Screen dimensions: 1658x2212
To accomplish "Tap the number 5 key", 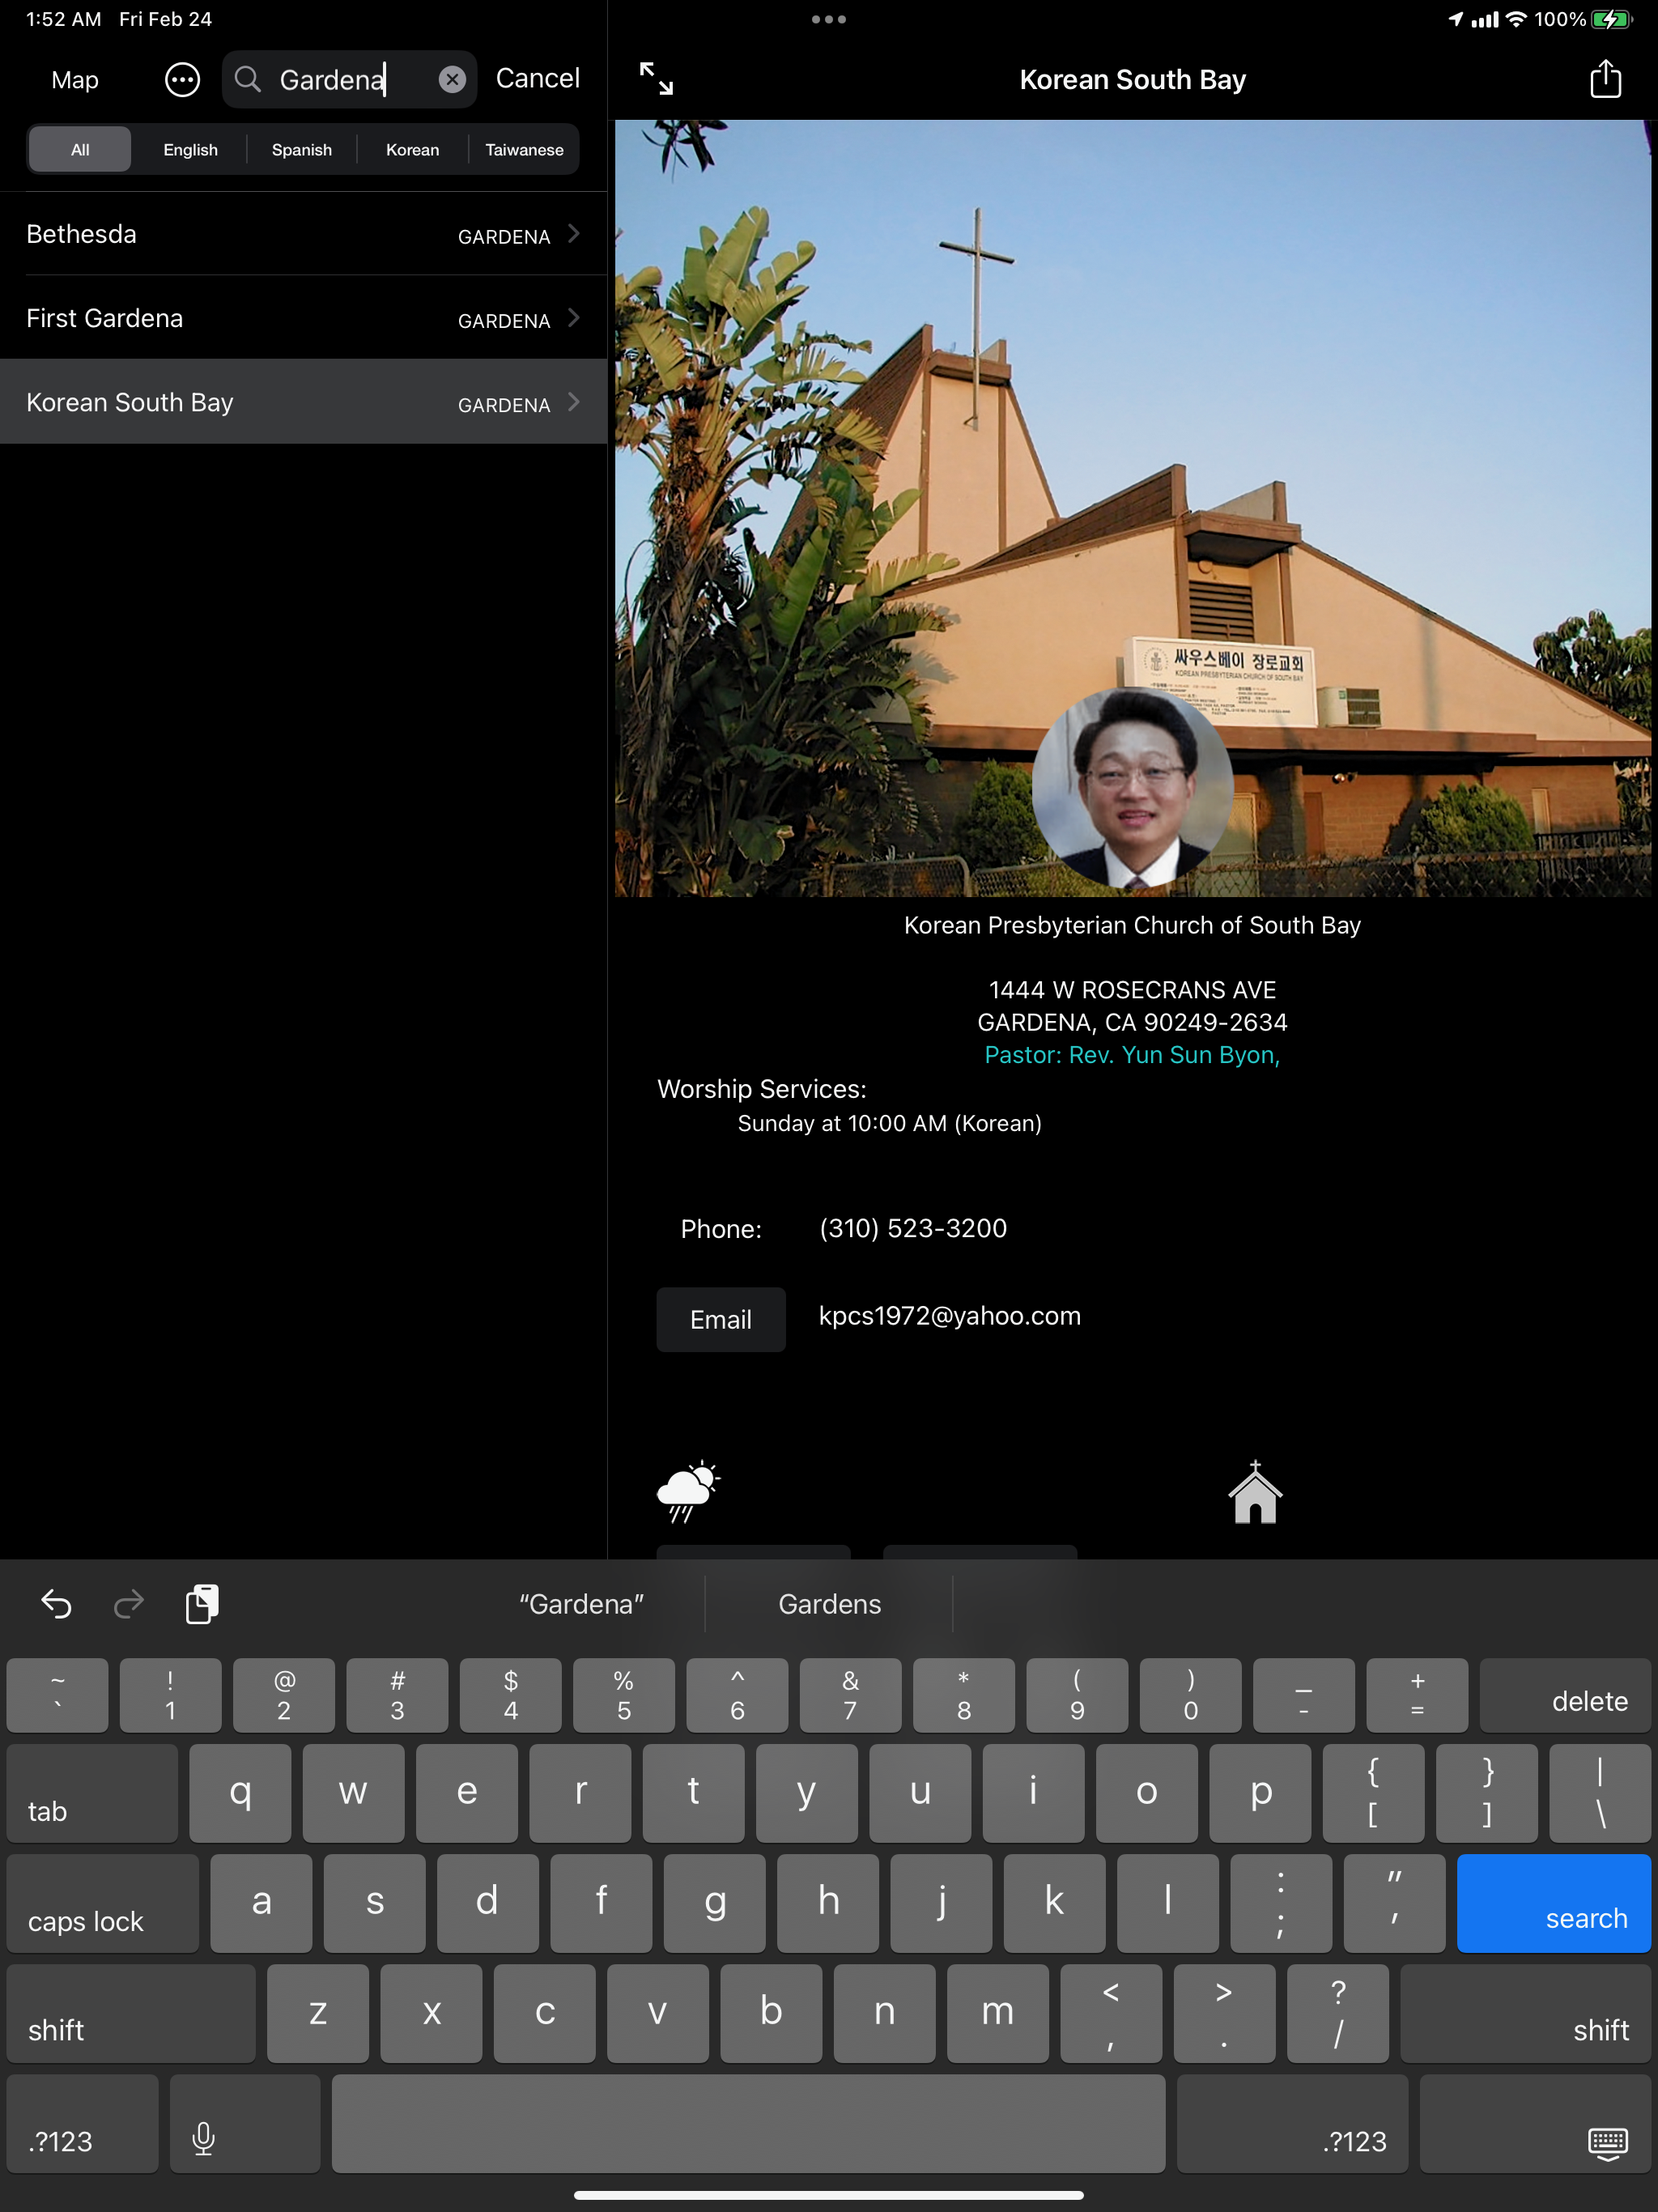I will [x=624, y=1695].
